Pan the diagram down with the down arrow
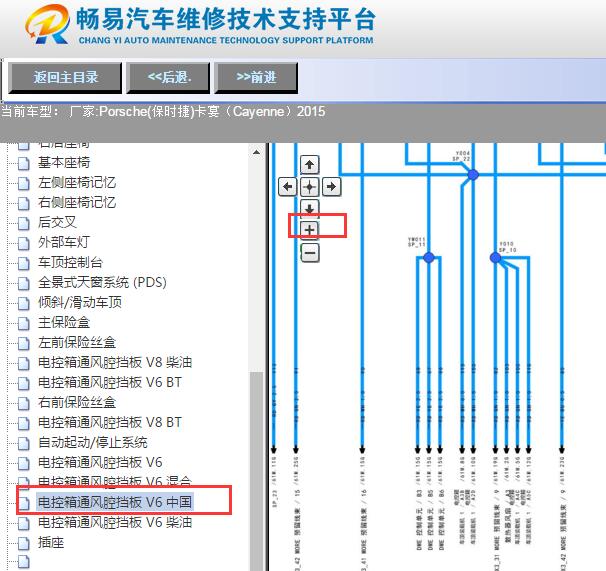The width and height of the screenshot is (606, 571). [309, 208]
